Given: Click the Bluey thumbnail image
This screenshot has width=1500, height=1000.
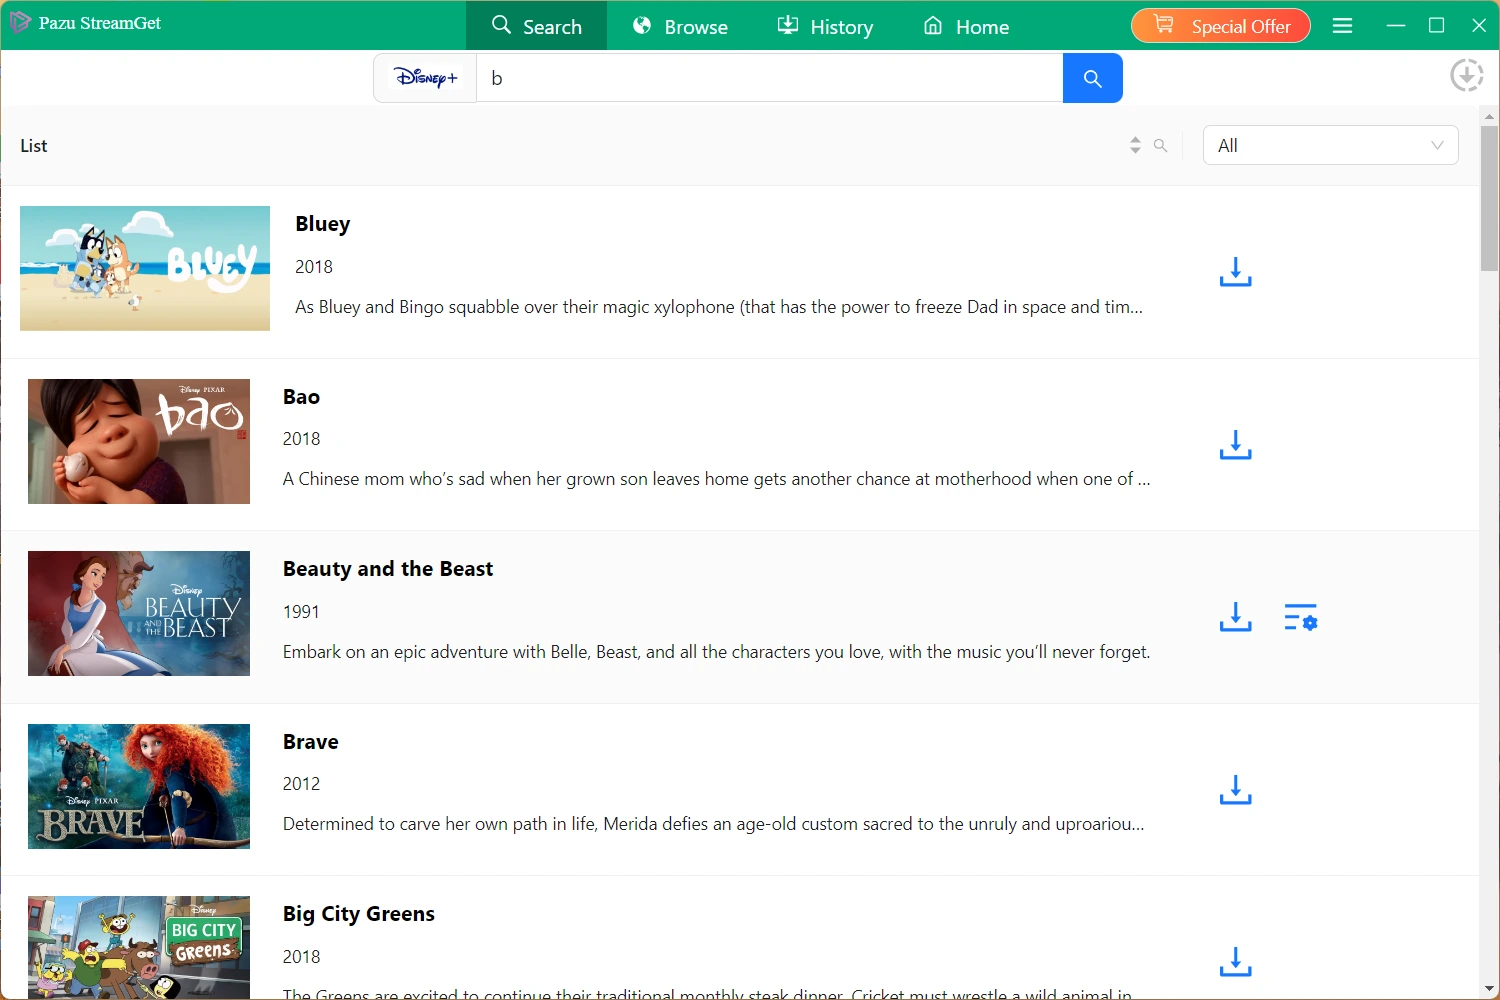Looking at the screenshot, I should tap(145, 268).
